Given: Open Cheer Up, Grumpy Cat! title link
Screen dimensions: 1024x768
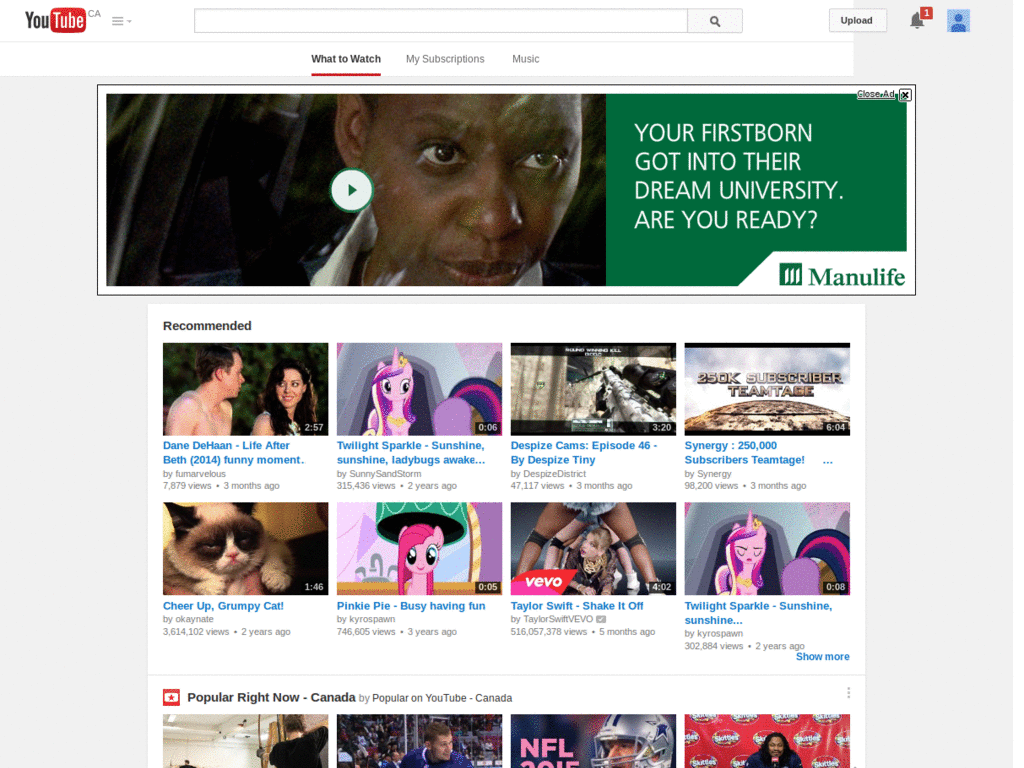Looking at the screenshot, I should 223,606.
